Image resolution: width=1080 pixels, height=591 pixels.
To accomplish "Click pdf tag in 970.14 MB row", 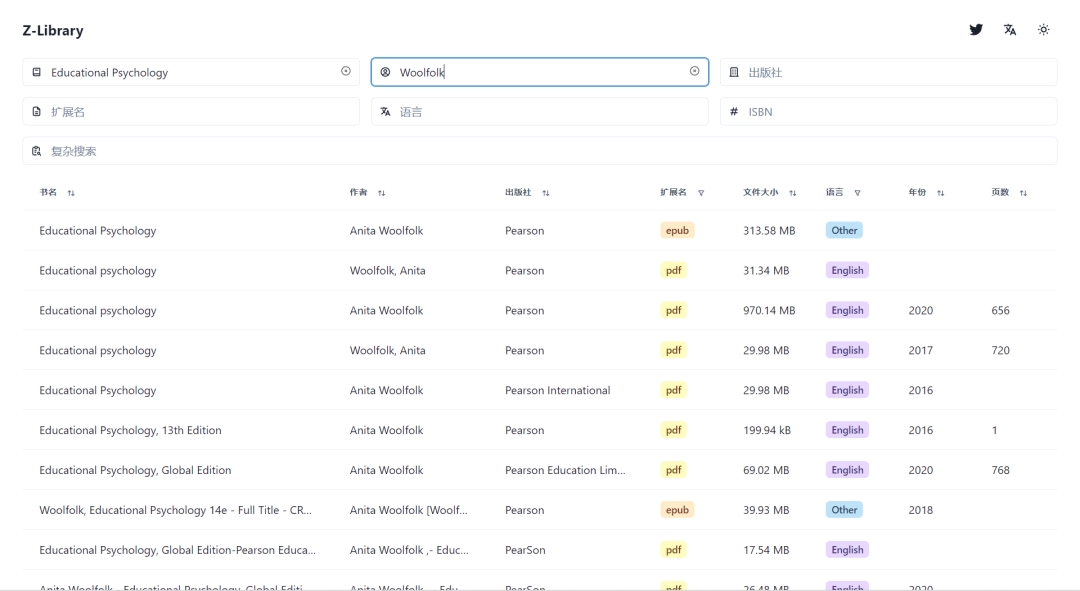I will [673, 310].
